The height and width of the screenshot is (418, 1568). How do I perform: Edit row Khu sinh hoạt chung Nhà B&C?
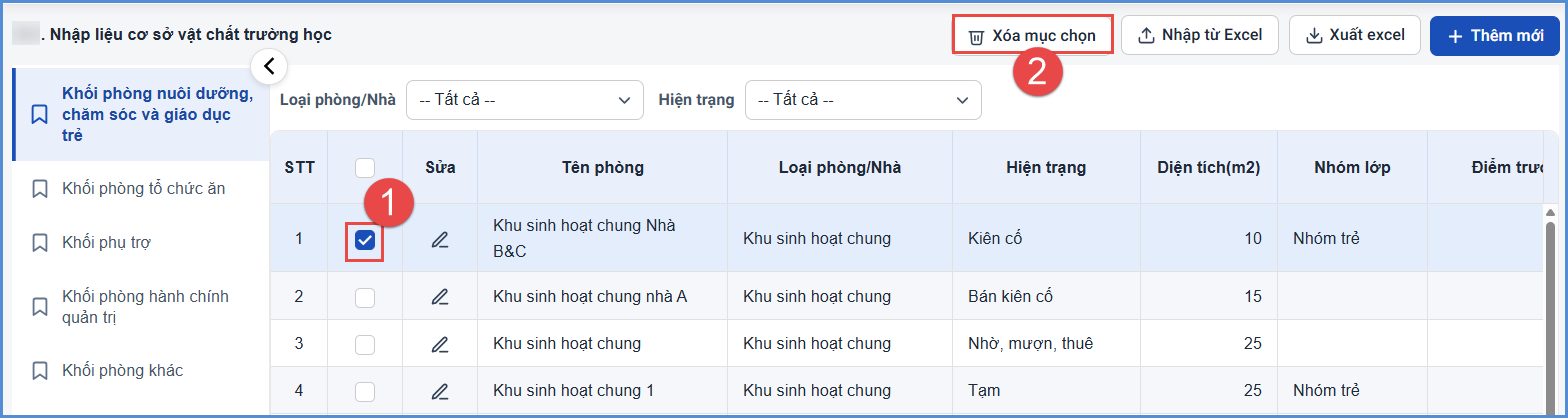coord(440,239)
